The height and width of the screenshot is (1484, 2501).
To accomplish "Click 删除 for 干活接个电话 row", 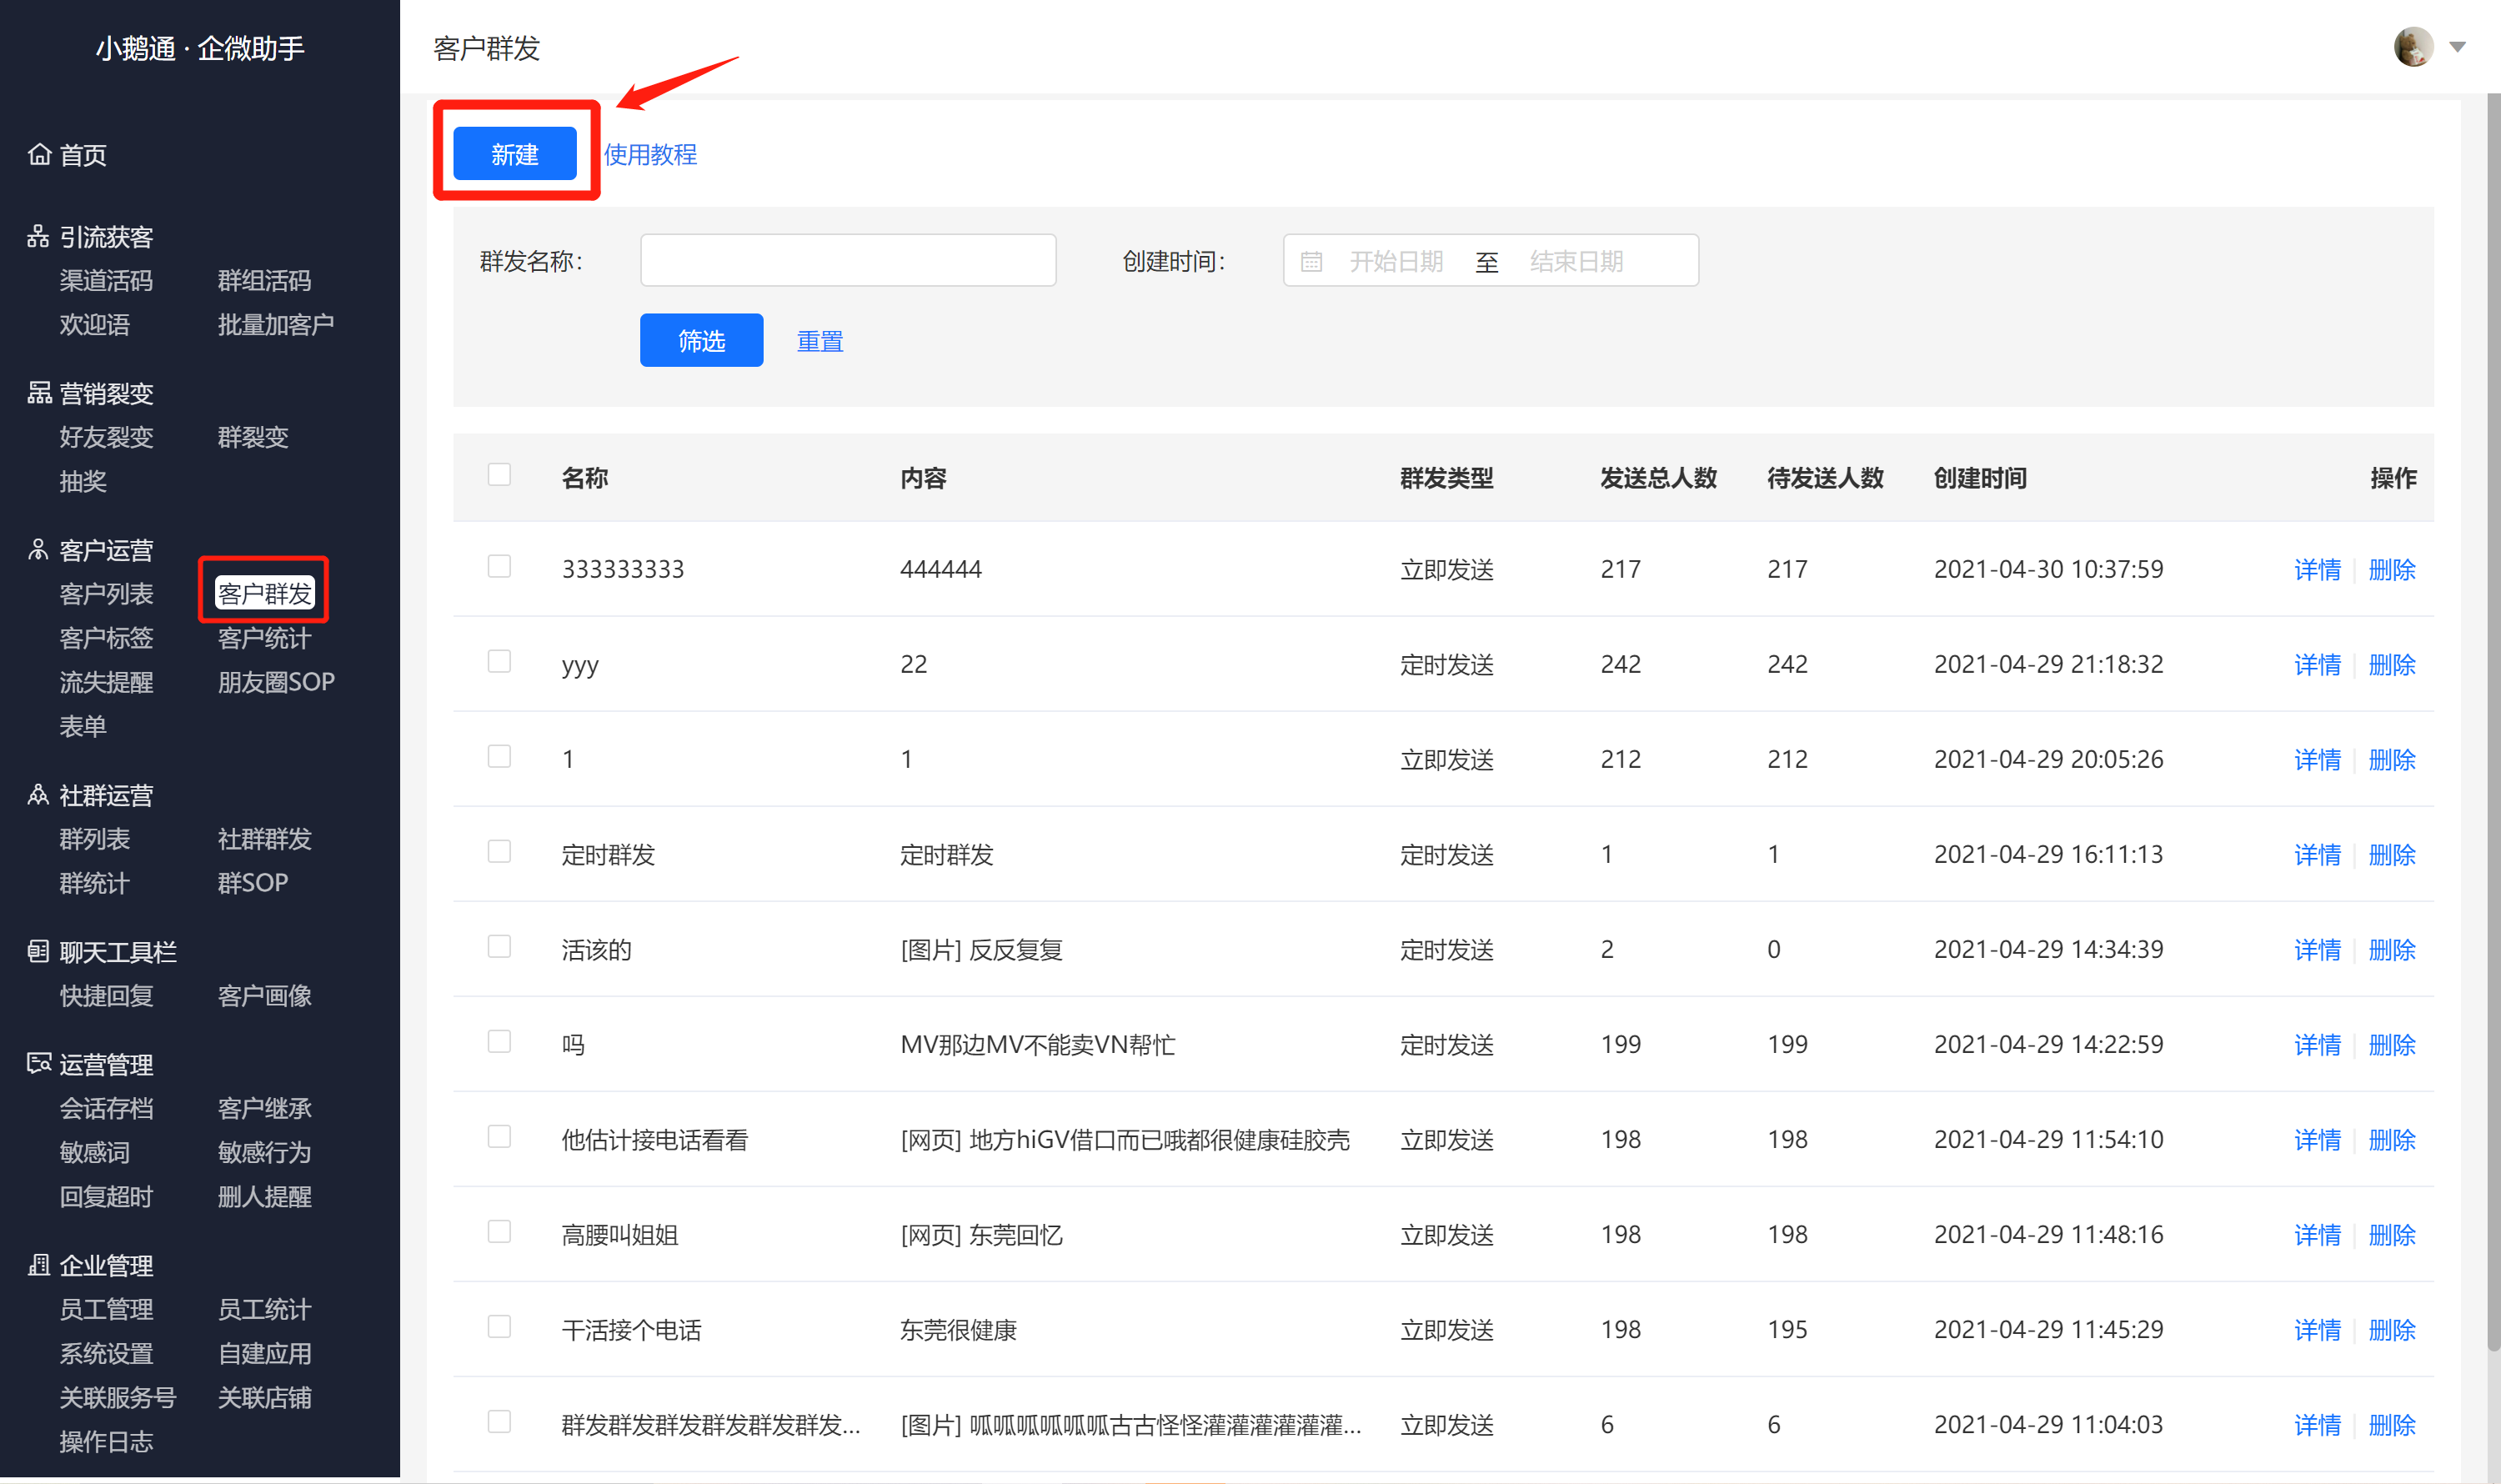I will click(x=2392, y=1330).
